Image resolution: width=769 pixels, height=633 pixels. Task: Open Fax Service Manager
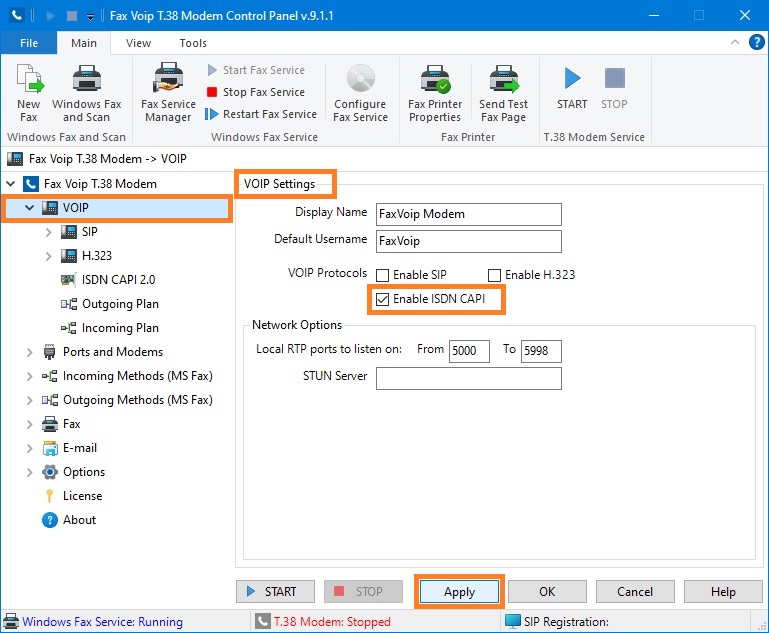pos(168,93)
